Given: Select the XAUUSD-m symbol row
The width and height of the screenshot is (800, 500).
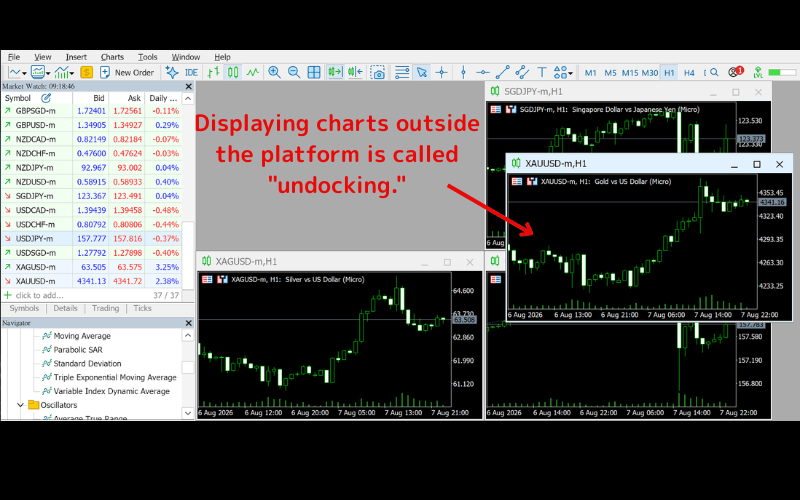Looking at the screenshot, I should pyautogui.click(x=91, y=281).
